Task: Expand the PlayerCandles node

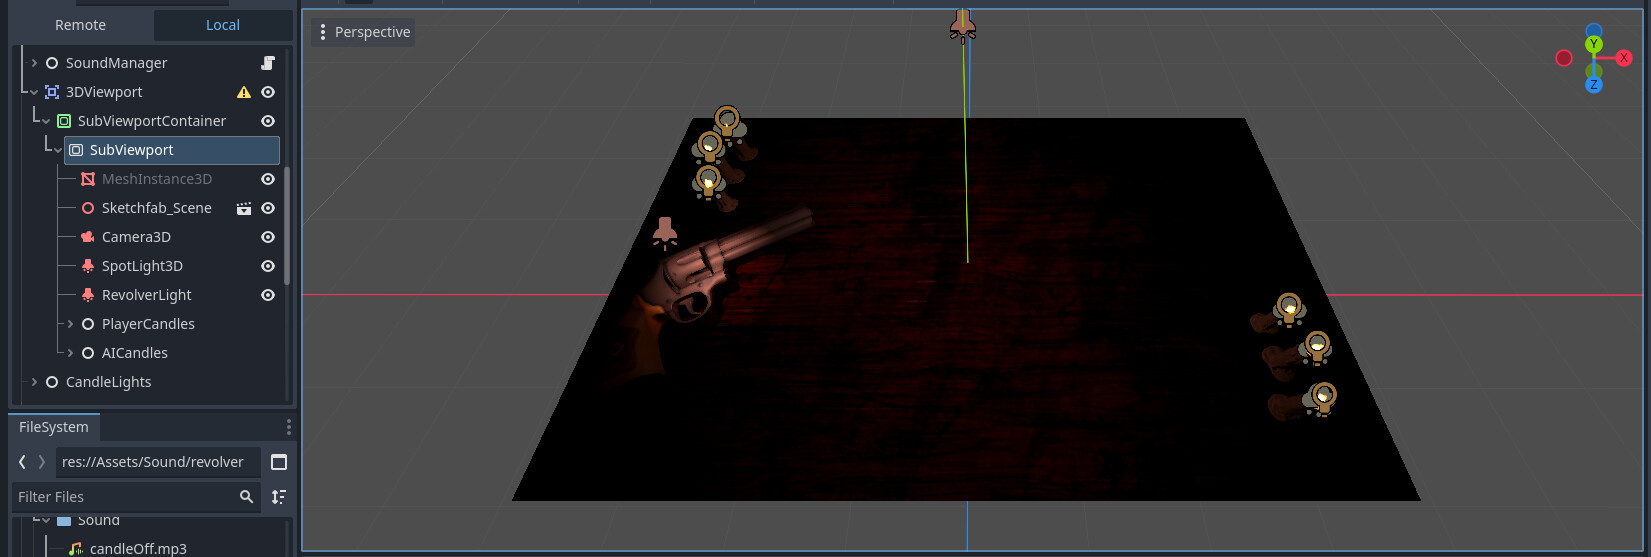Action: pos(70,324)
